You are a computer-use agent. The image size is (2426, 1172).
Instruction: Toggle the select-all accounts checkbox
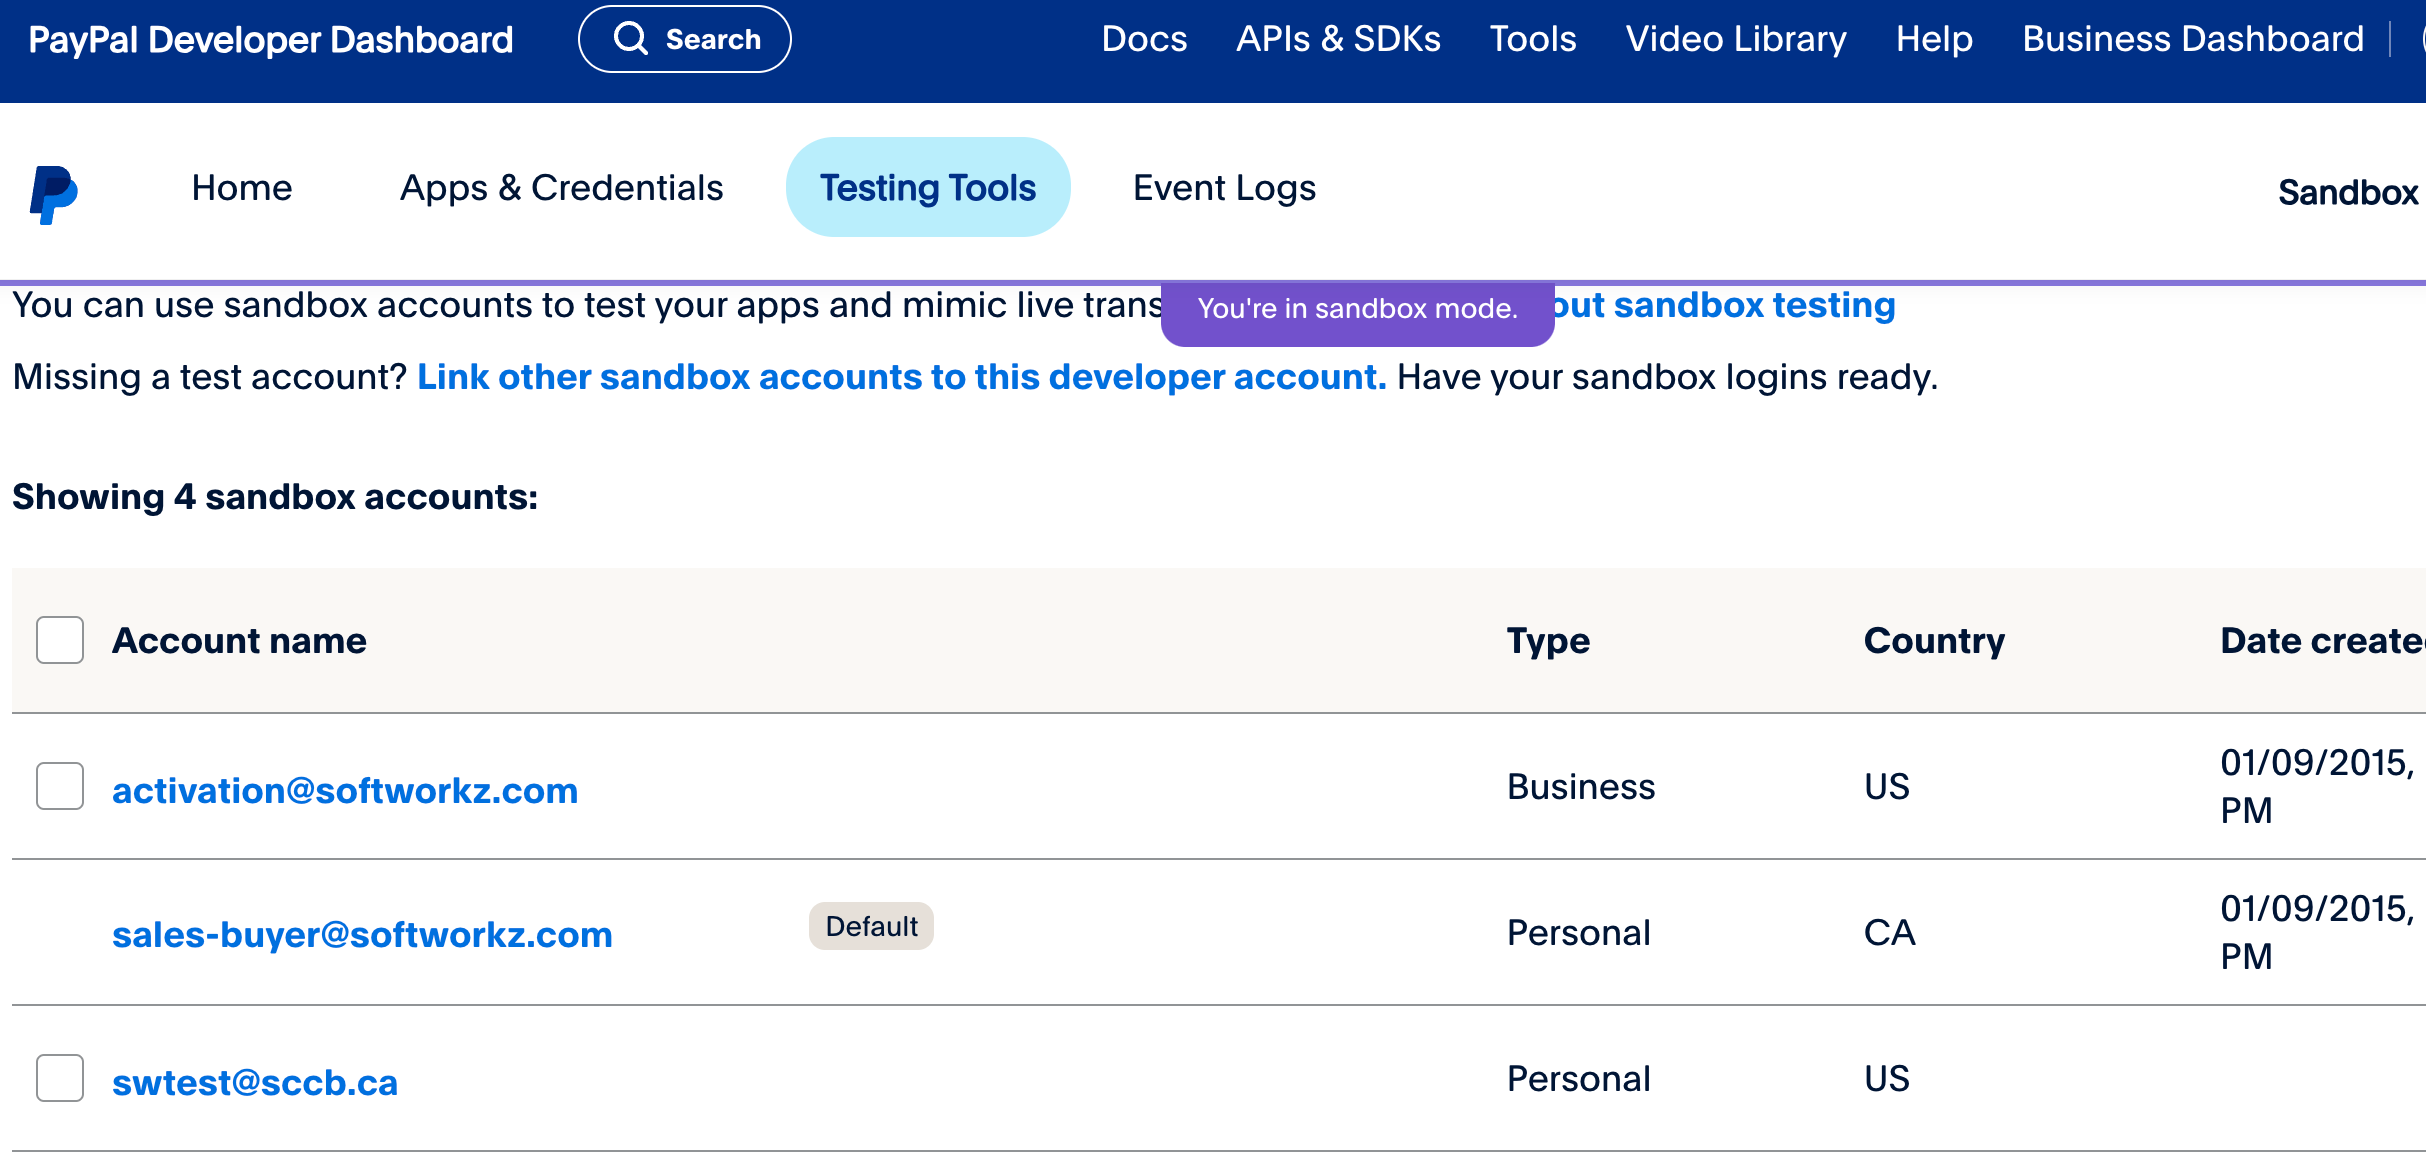[x=60, y=640]
